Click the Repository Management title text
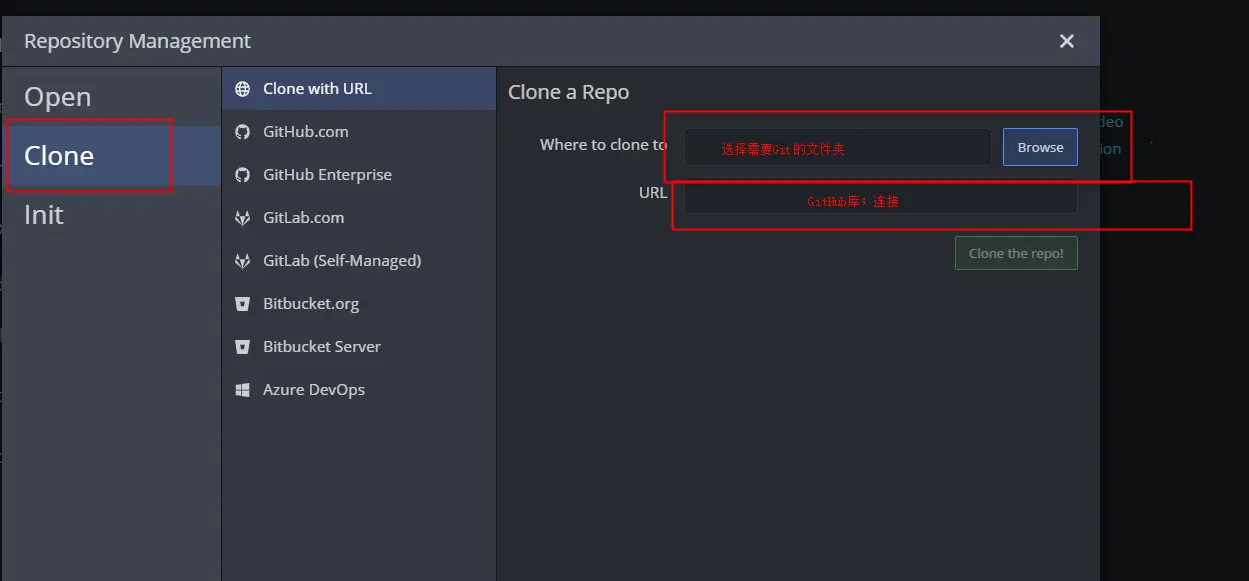 coord(137,41)
